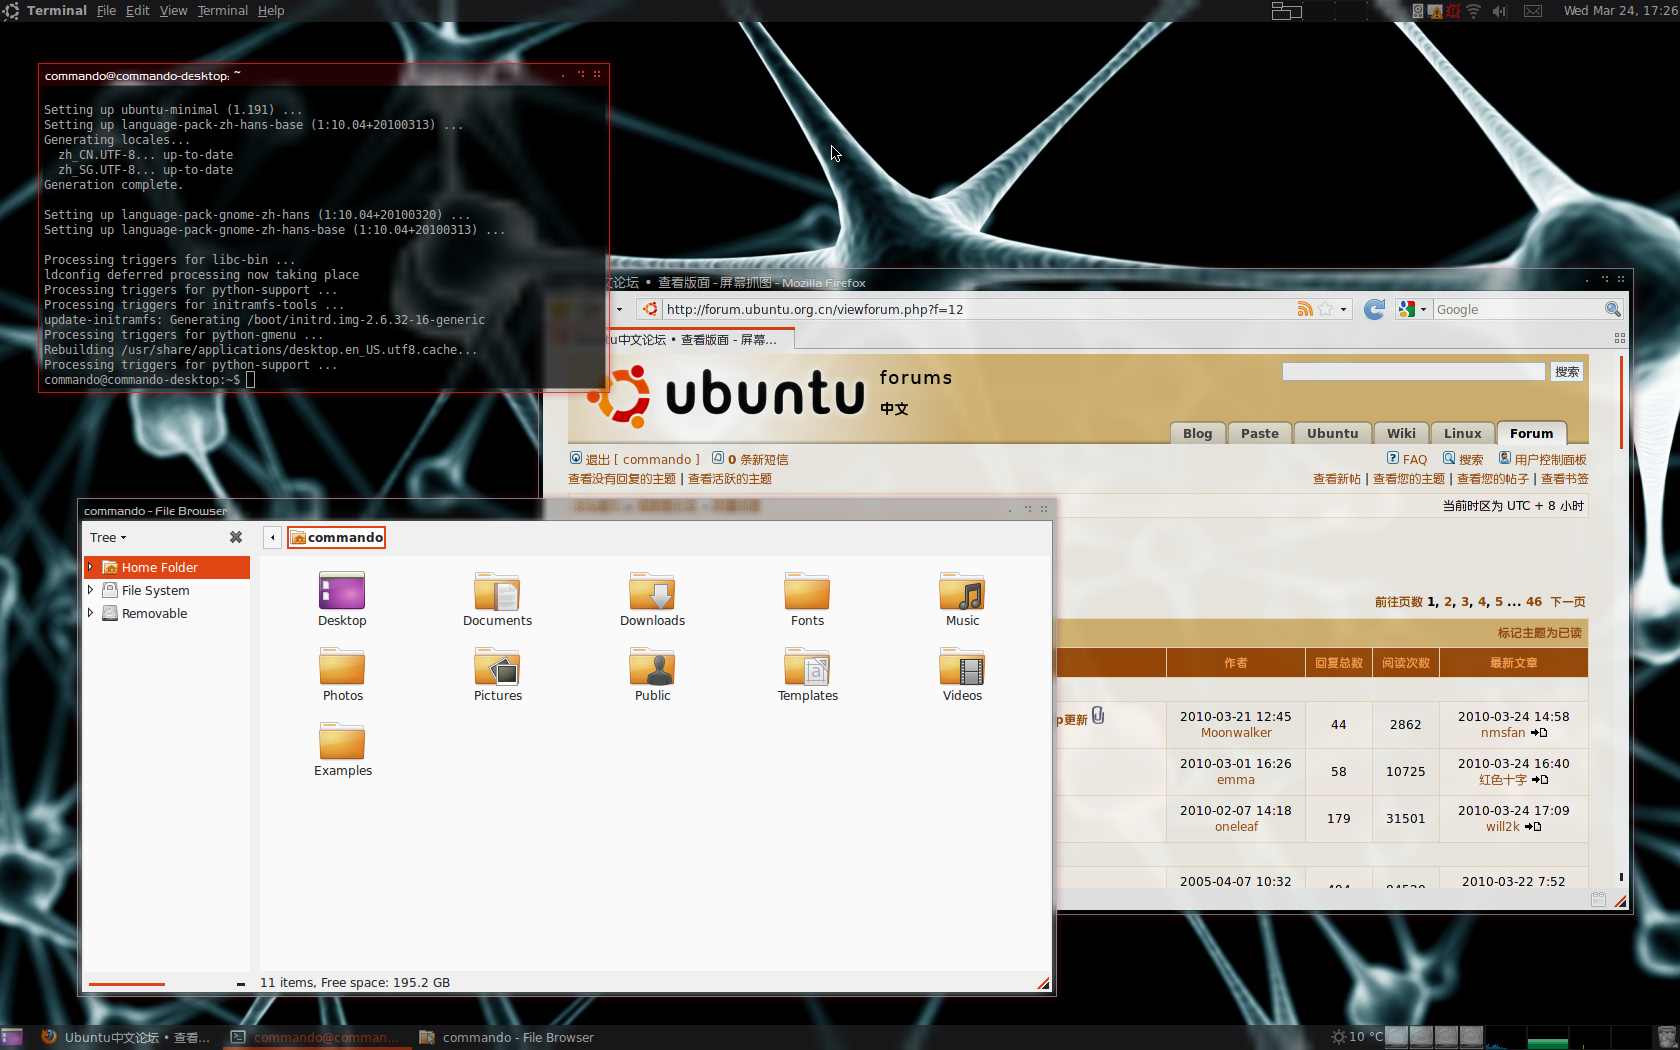Open the Documents folder icon
The width and height of the screenshot is (1680, 1050).
pos(497,592)
